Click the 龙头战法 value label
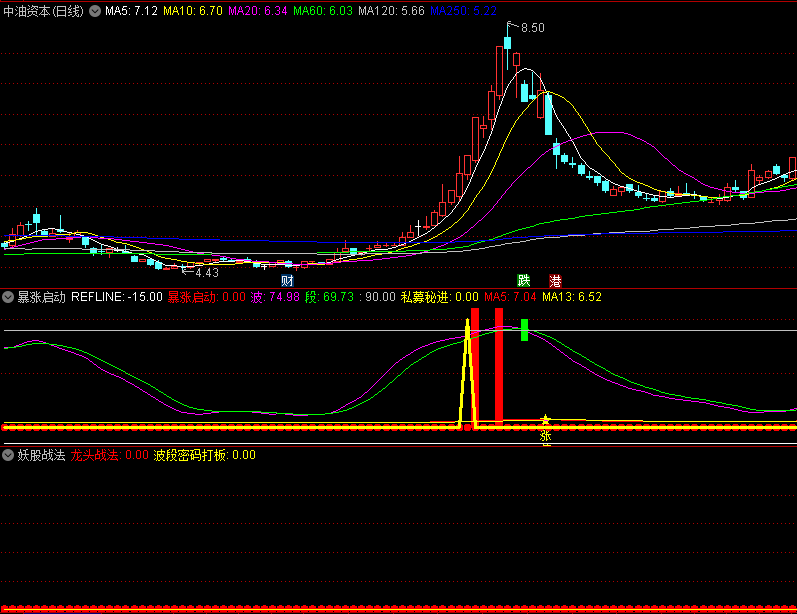The width and height of the screenshot is (797, 614). (x=108, y=455)
